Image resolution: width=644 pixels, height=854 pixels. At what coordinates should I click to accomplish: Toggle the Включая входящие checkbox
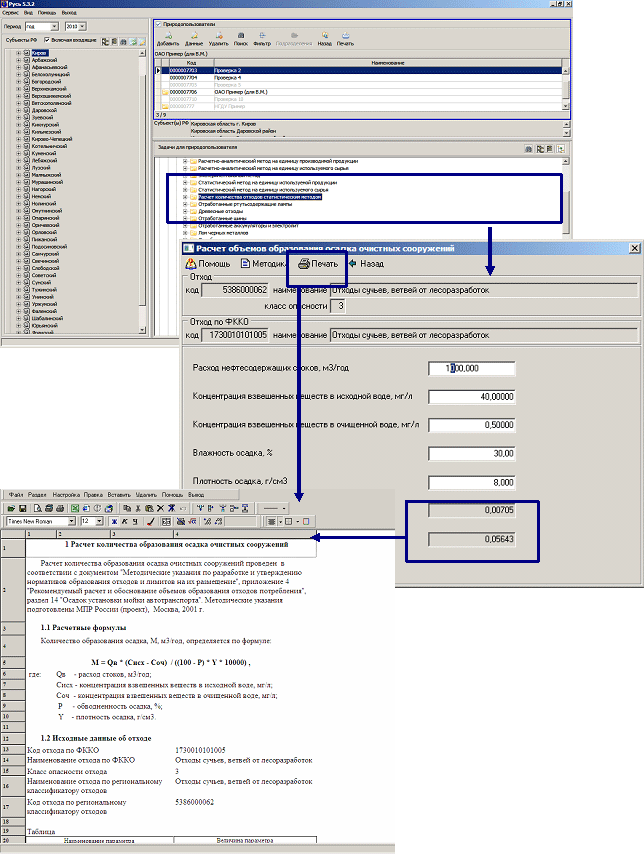pos(47,39)
